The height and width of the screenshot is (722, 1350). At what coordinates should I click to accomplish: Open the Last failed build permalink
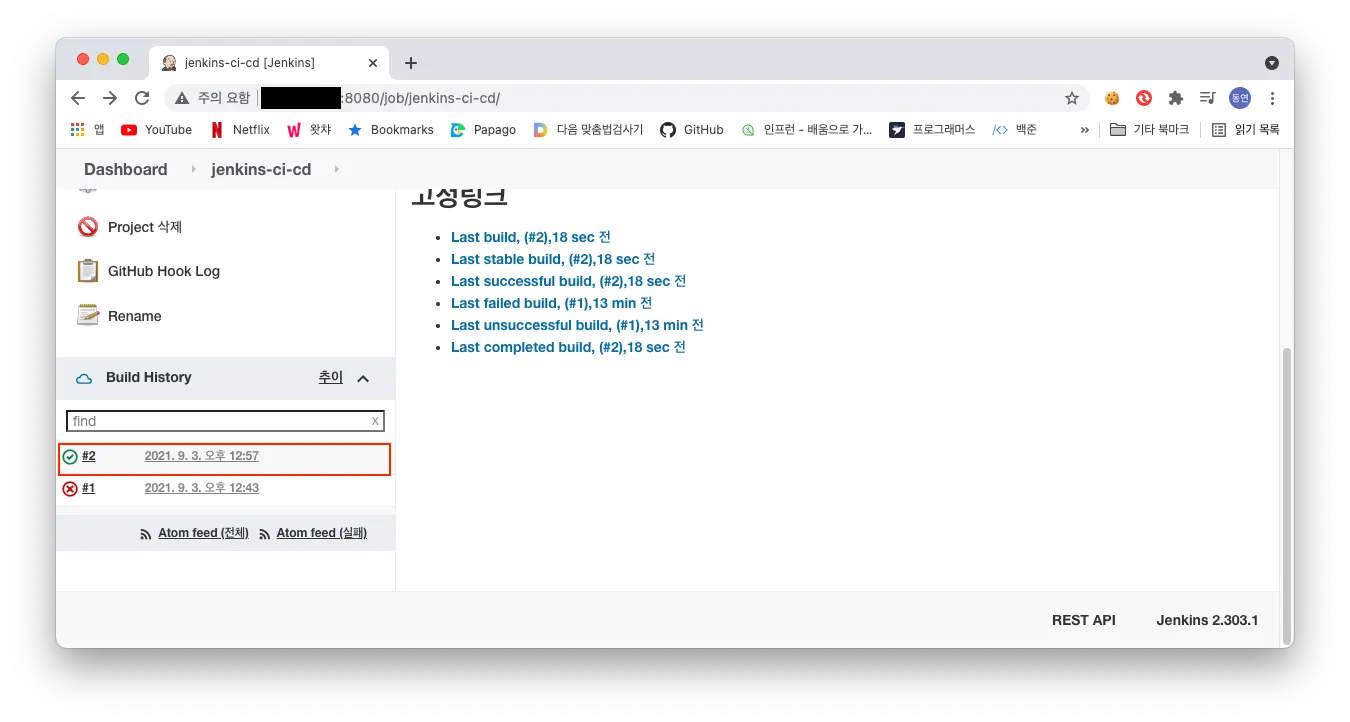552,303
